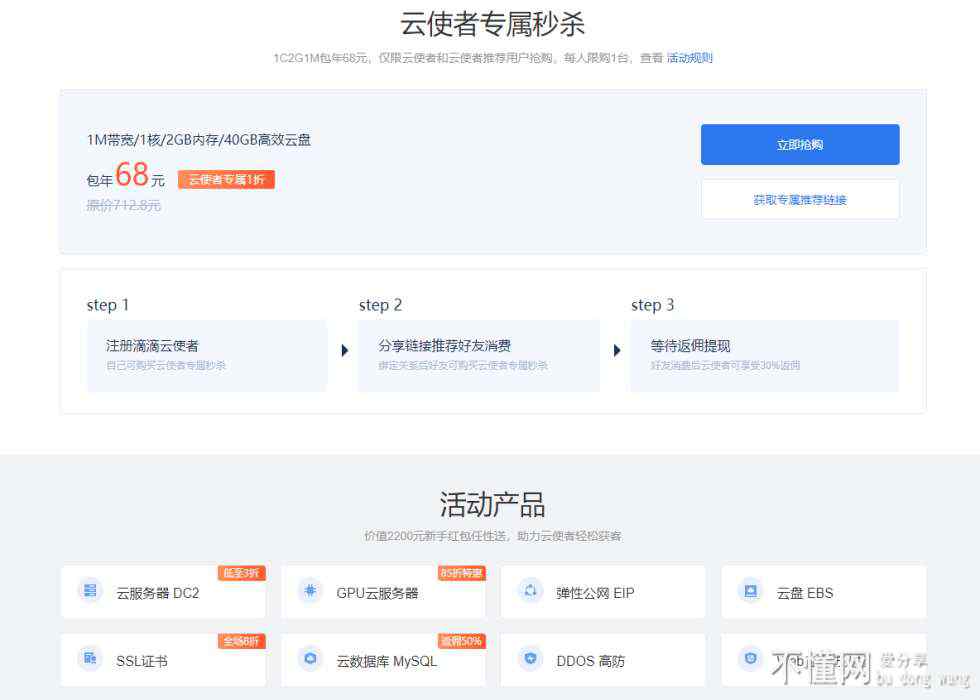Select the 分享链接推荐好友消费 step card

[479, 355]
